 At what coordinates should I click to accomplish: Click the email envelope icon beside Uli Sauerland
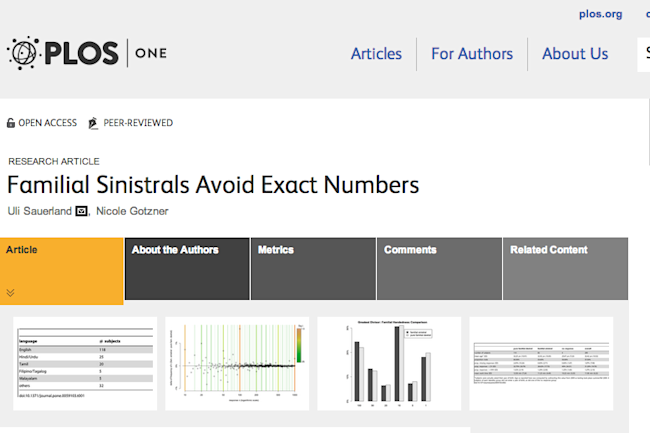click(81, 211)
